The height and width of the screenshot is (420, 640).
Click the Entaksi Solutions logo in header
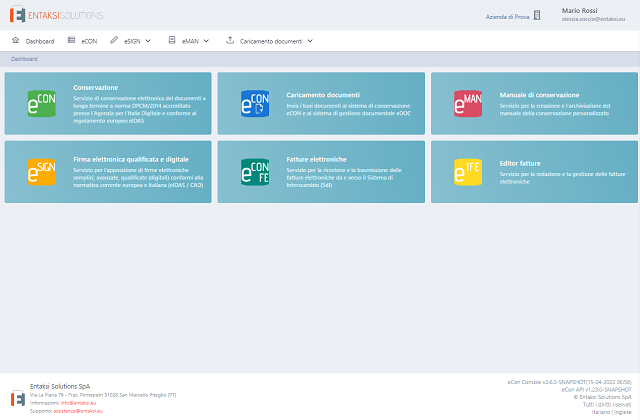pos(56,15)
